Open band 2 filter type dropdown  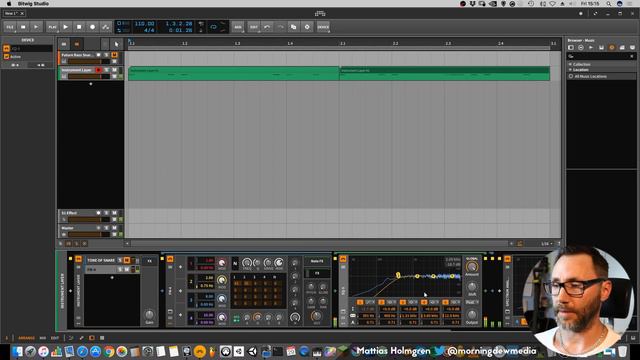(391, 302)
